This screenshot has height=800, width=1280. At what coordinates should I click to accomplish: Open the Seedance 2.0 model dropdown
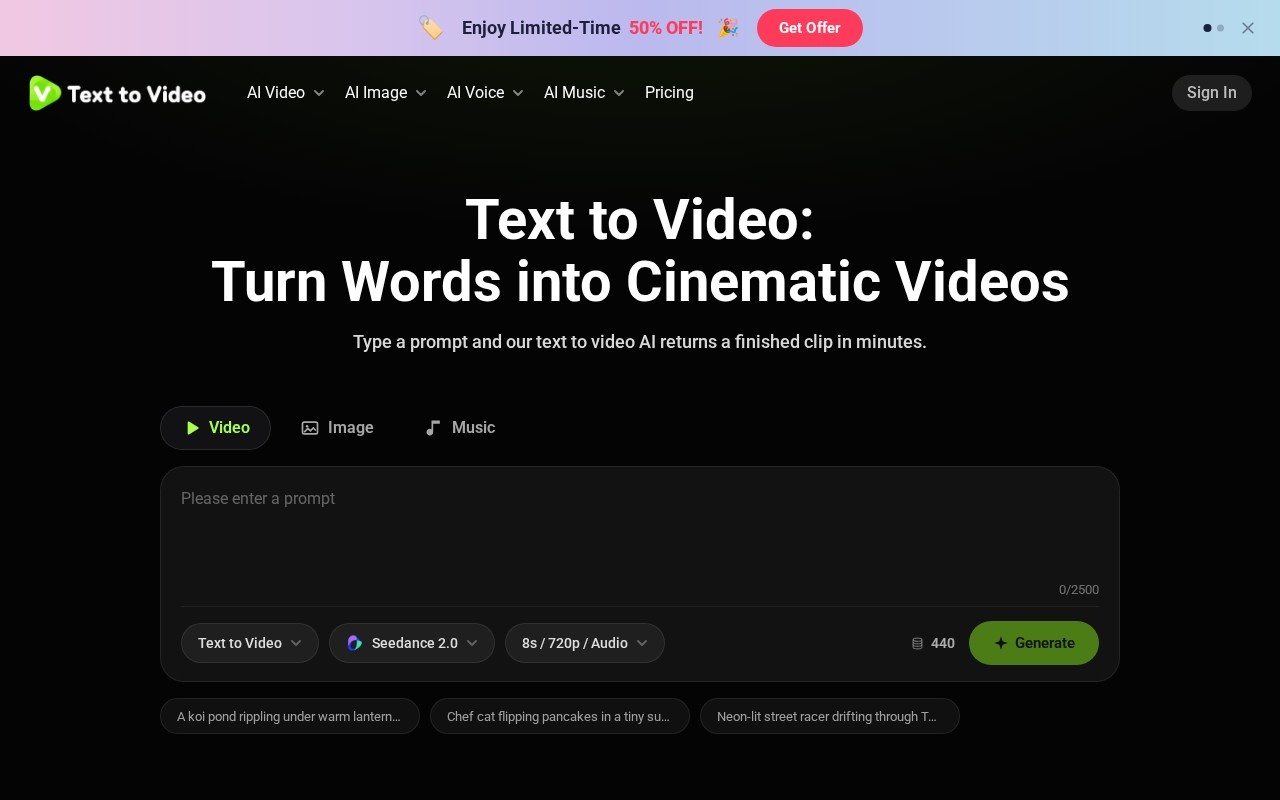[412, 643]
